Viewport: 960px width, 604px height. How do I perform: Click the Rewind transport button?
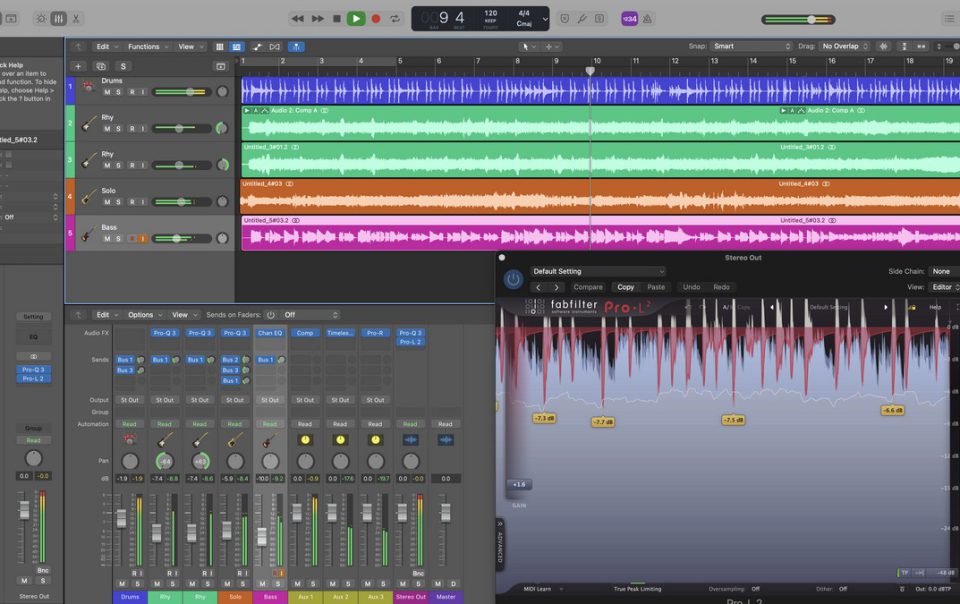[x=297, y=18]
